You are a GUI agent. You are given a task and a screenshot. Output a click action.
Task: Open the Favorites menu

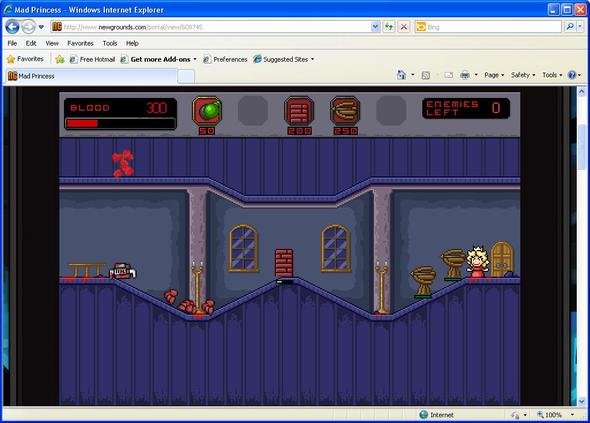click(80, 43)
